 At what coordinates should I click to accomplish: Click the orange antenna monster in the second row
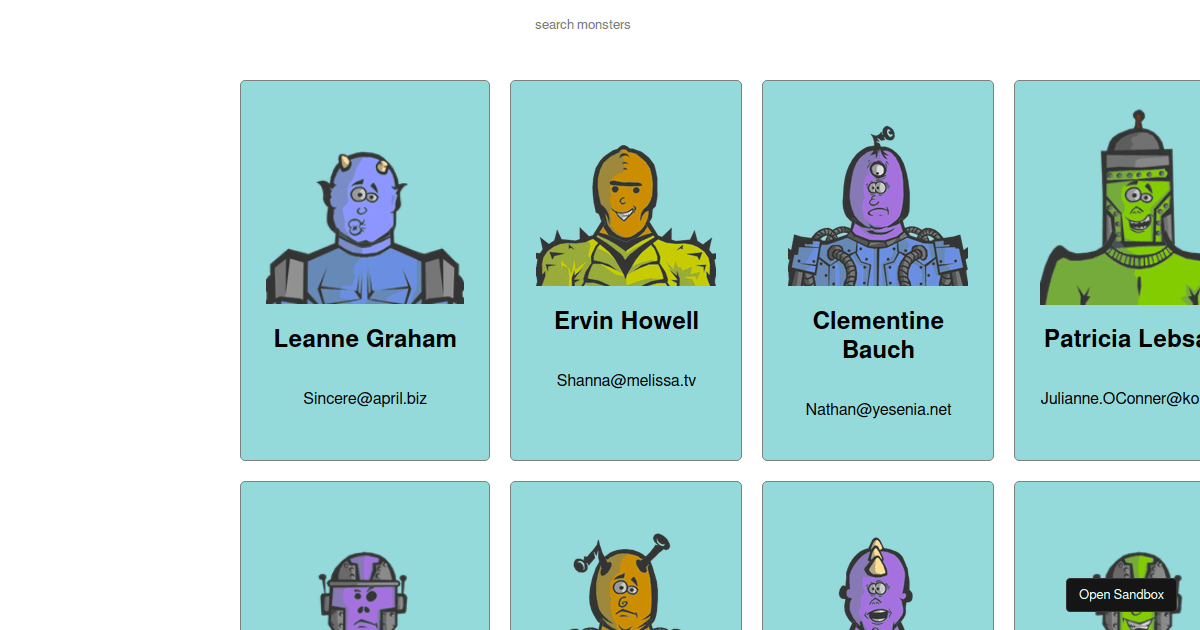coord(625,590)
